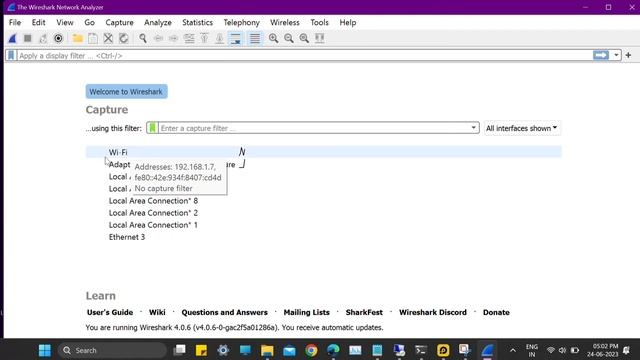Open the Questions and Answers link

pyautogui.click(x=224, y=312)
